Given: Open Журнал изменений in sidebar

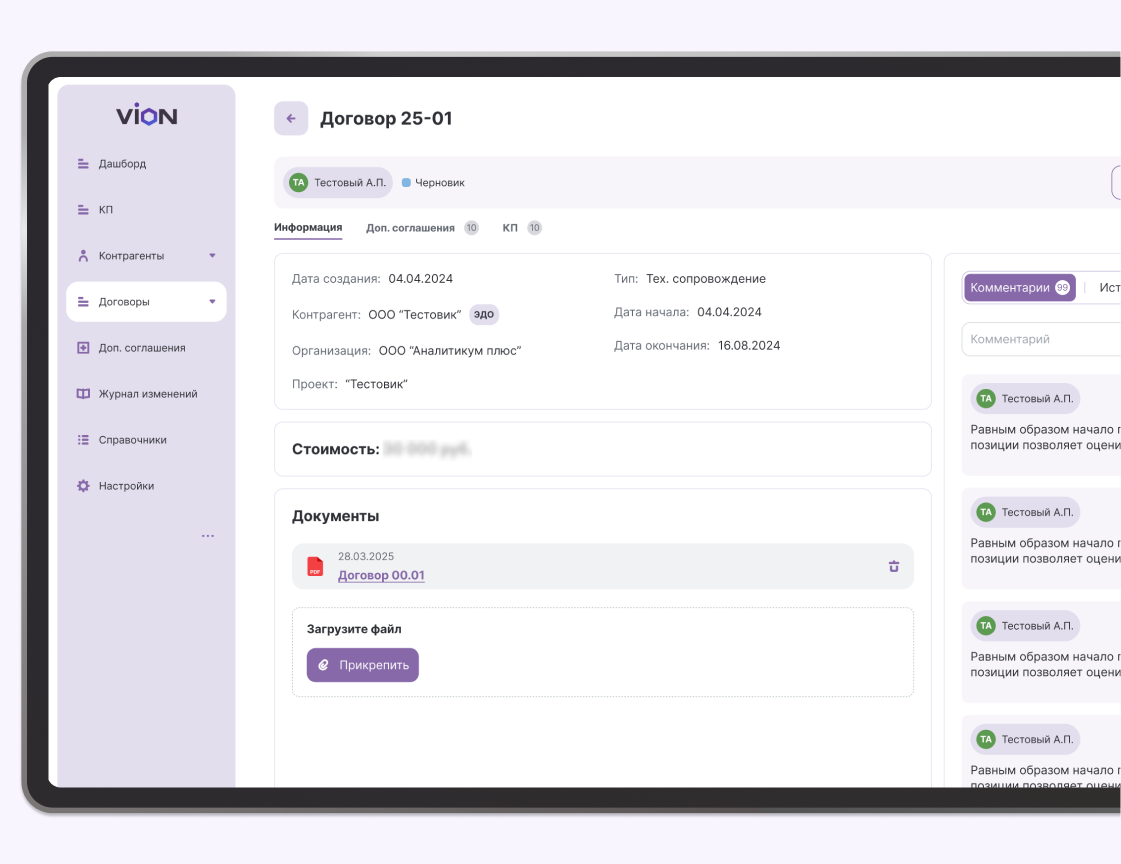Looking at the screenshot, I should (x=147, y=394).
